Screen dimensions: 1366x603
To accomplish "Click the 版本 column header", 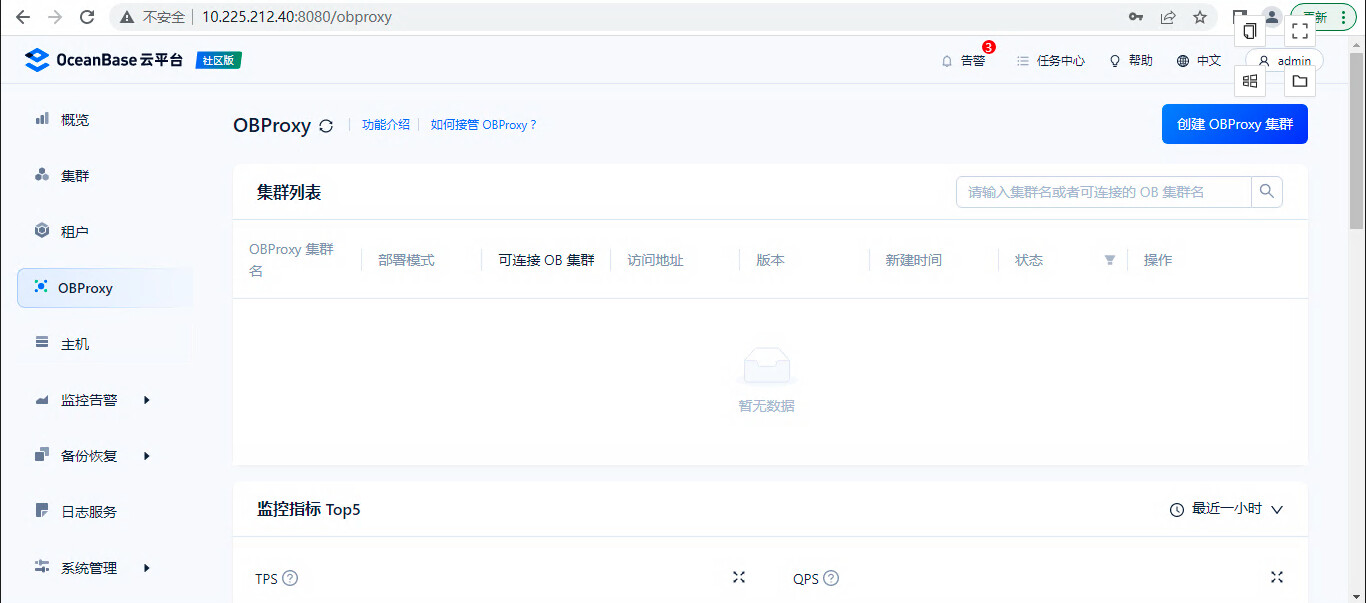I will 770,260.
